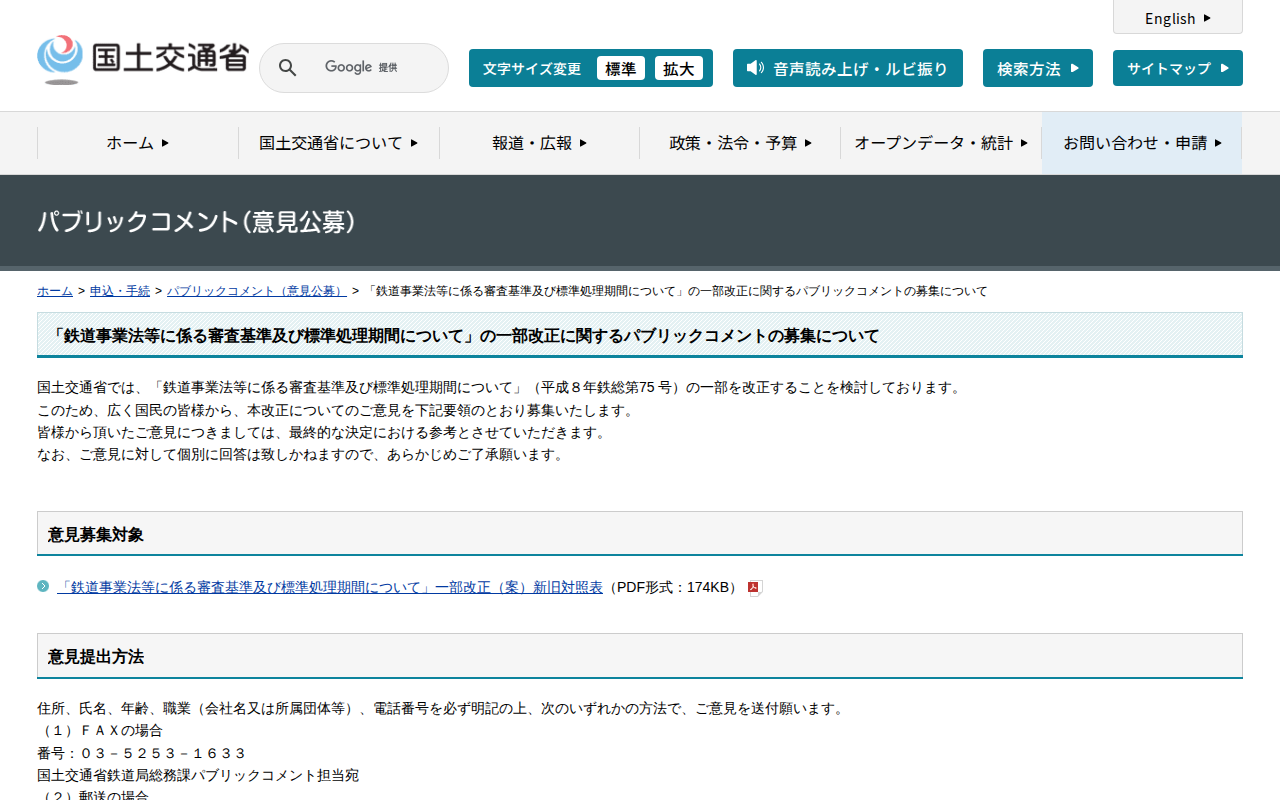
Task: Click the arrow icon next to English
Action: [x=1207, y=18]
